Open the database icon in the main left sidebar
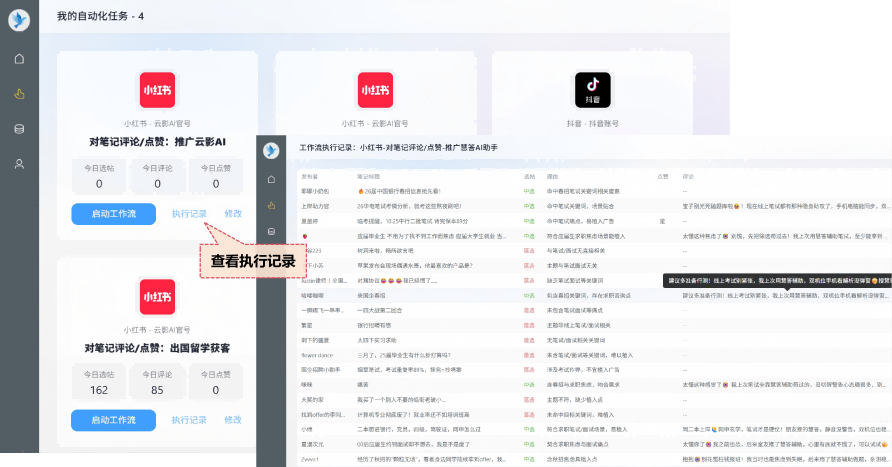Viewport: 892px width, 467px height. point(19,129)
